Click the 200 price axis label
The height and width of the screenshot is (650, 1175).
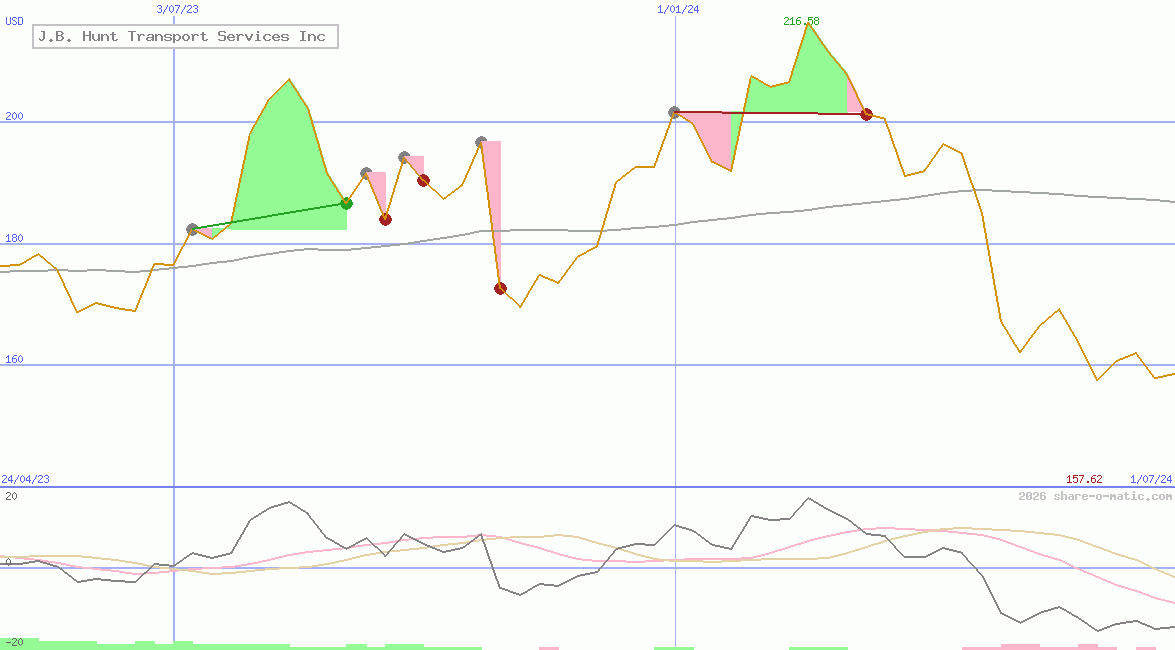pos(14,116)
